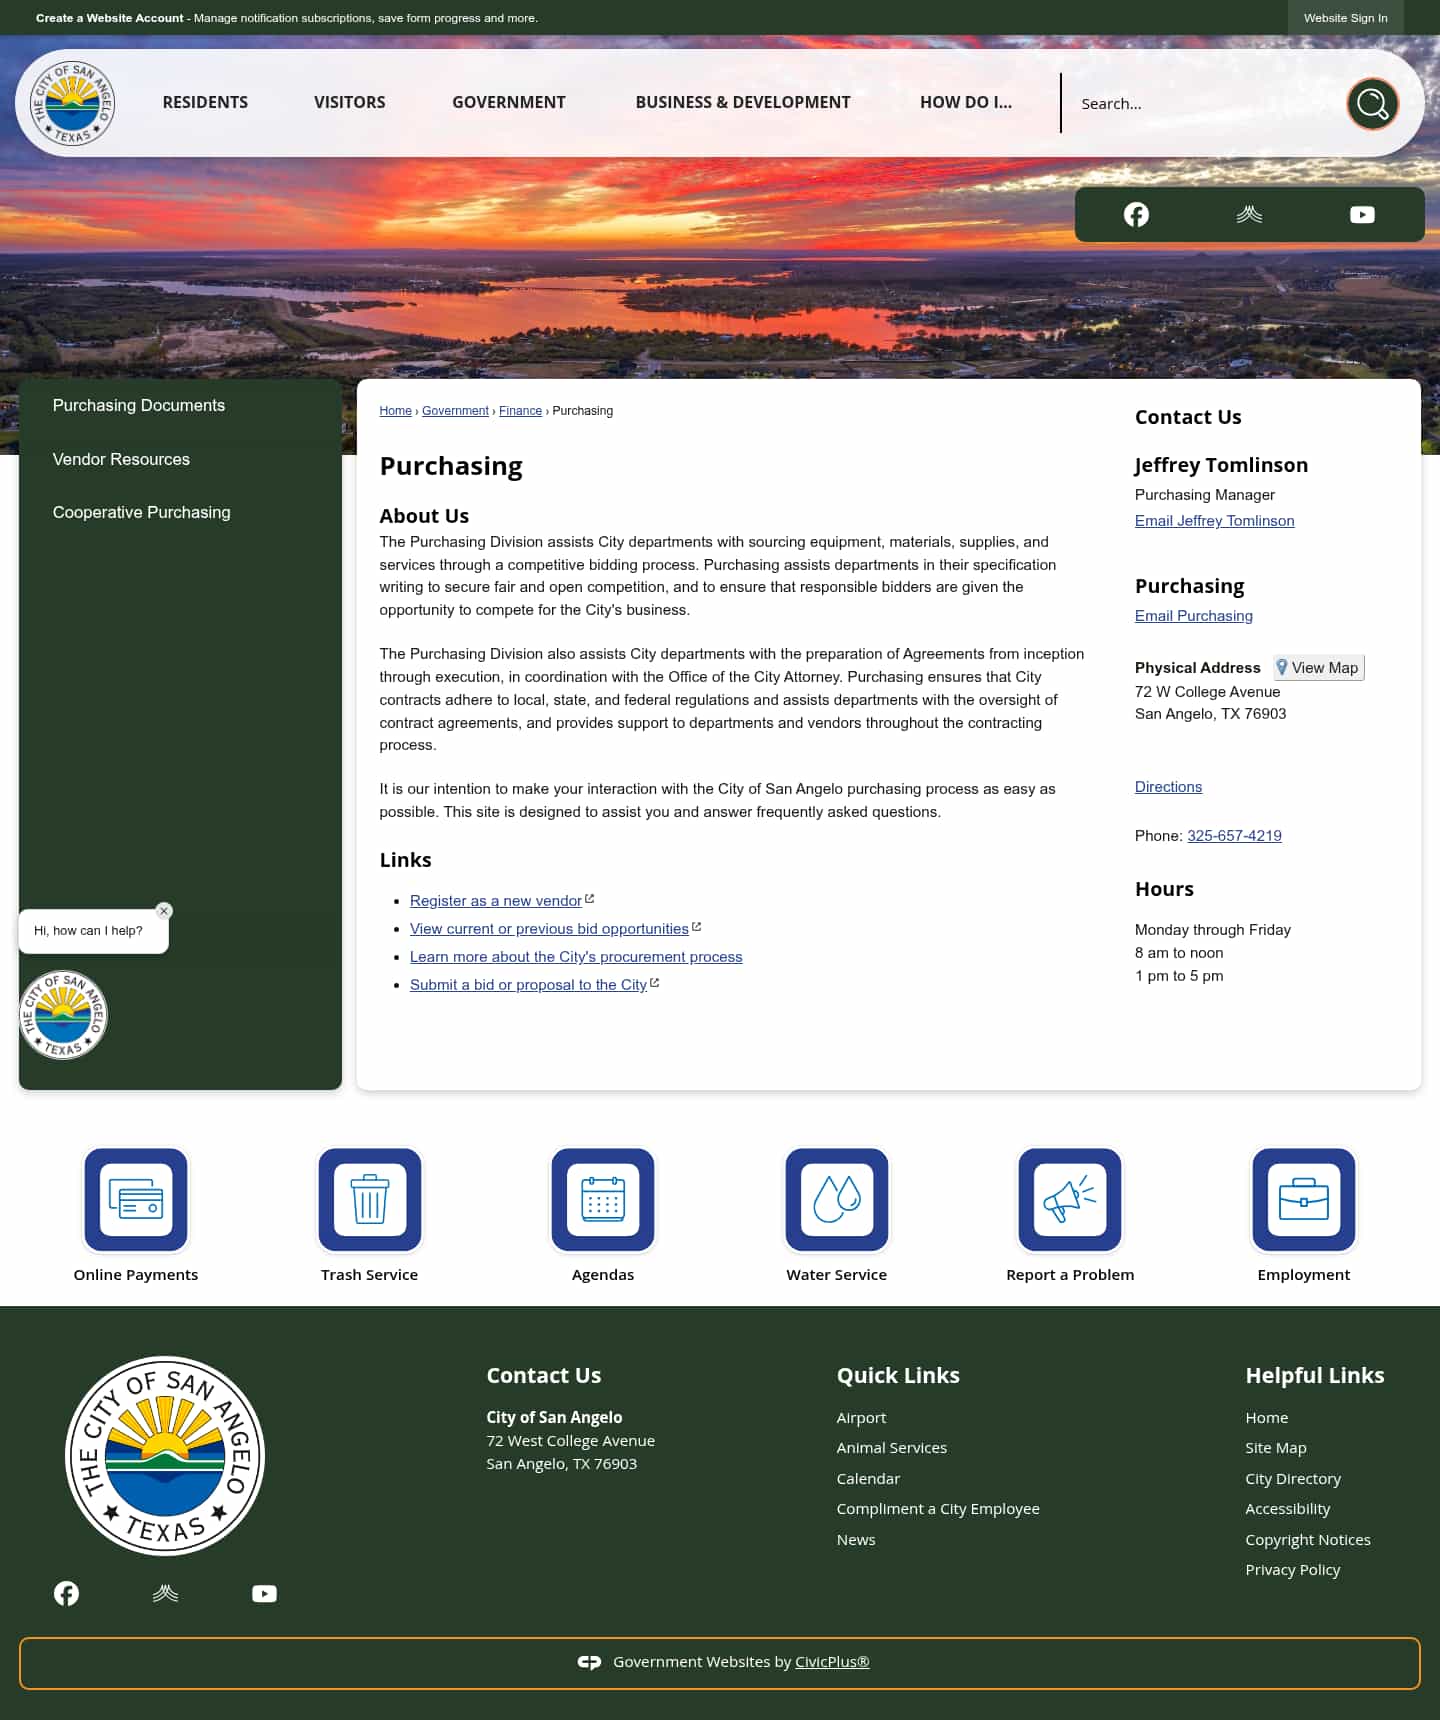Open Nextdoor icon in header social bar
Screen dimensions: 1440x1720
1249,215
